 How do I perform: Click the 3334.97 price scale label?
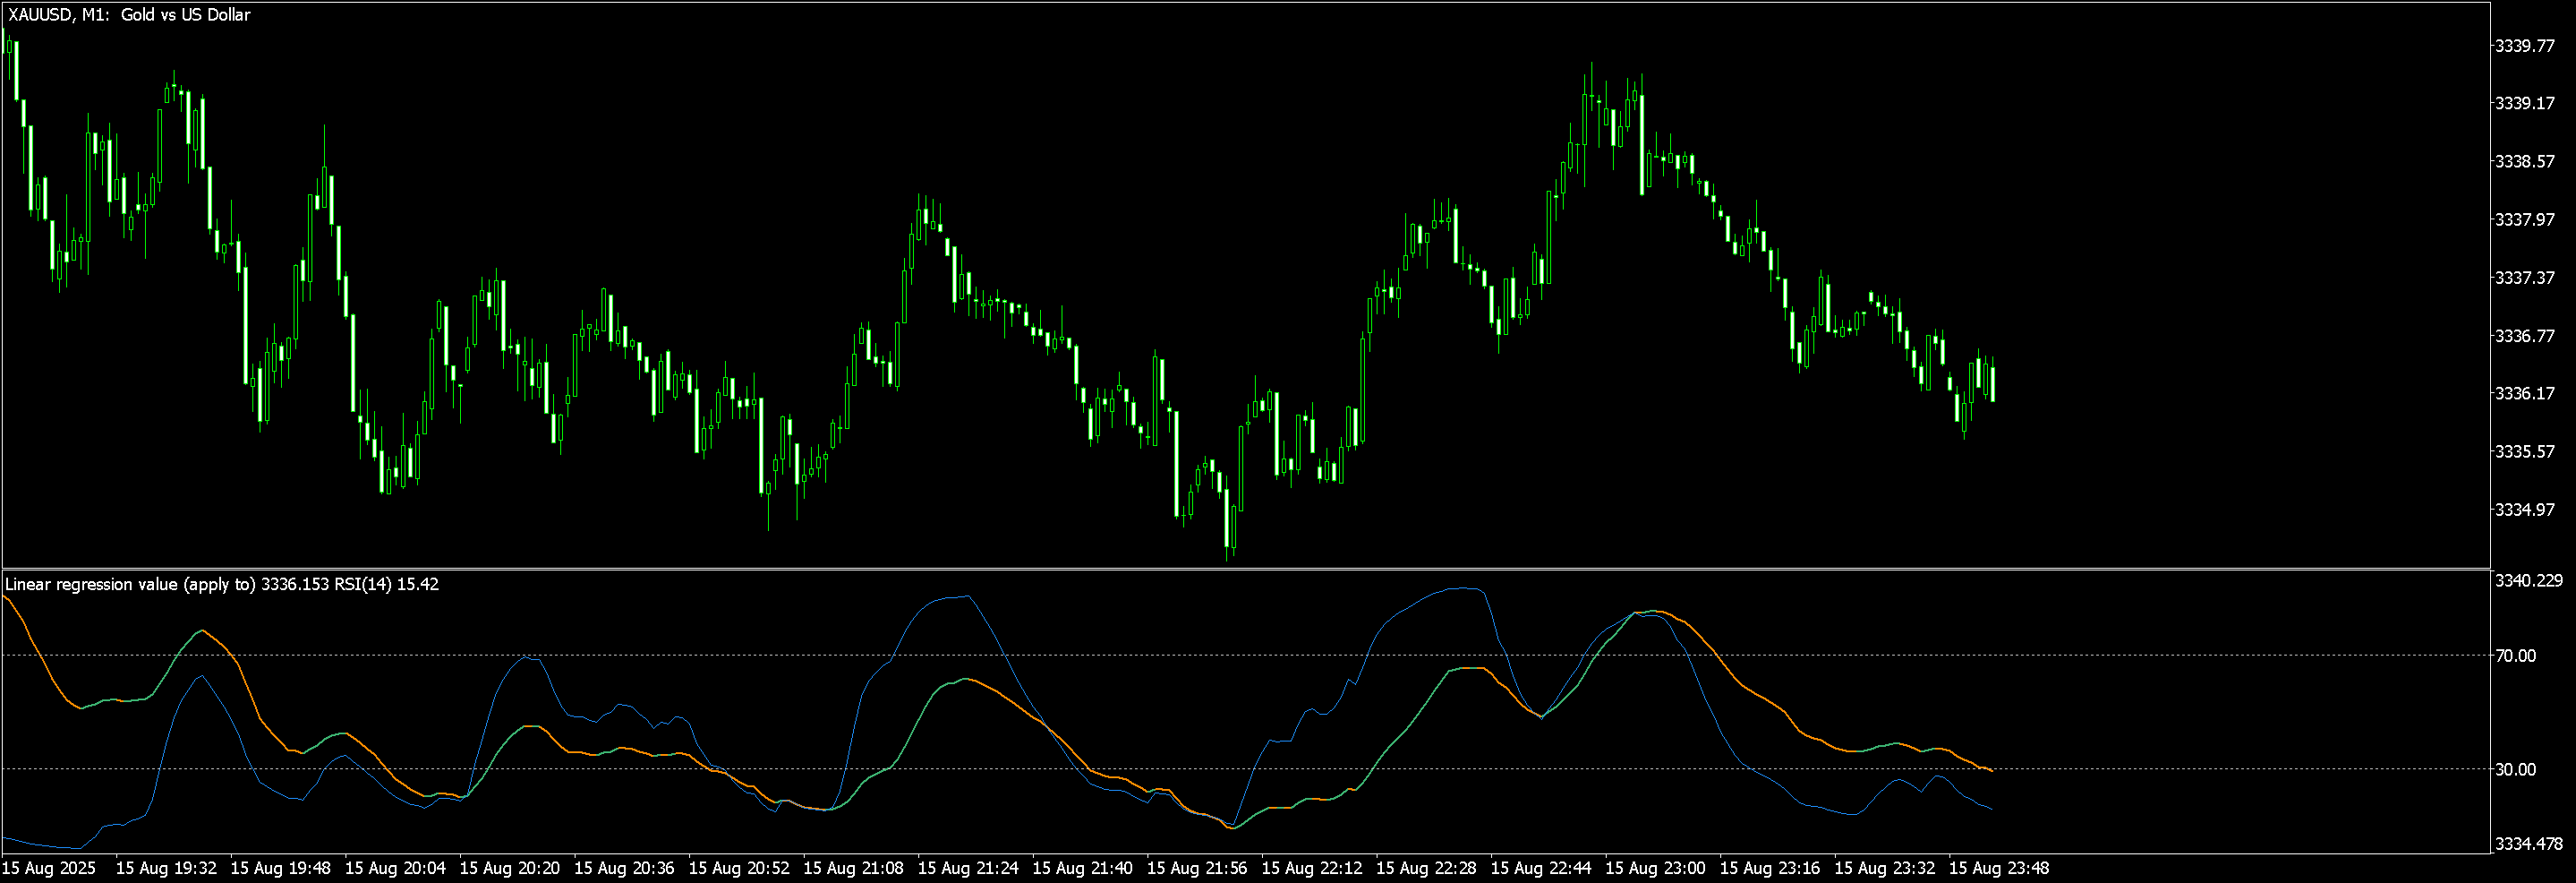coord(2525,510)
